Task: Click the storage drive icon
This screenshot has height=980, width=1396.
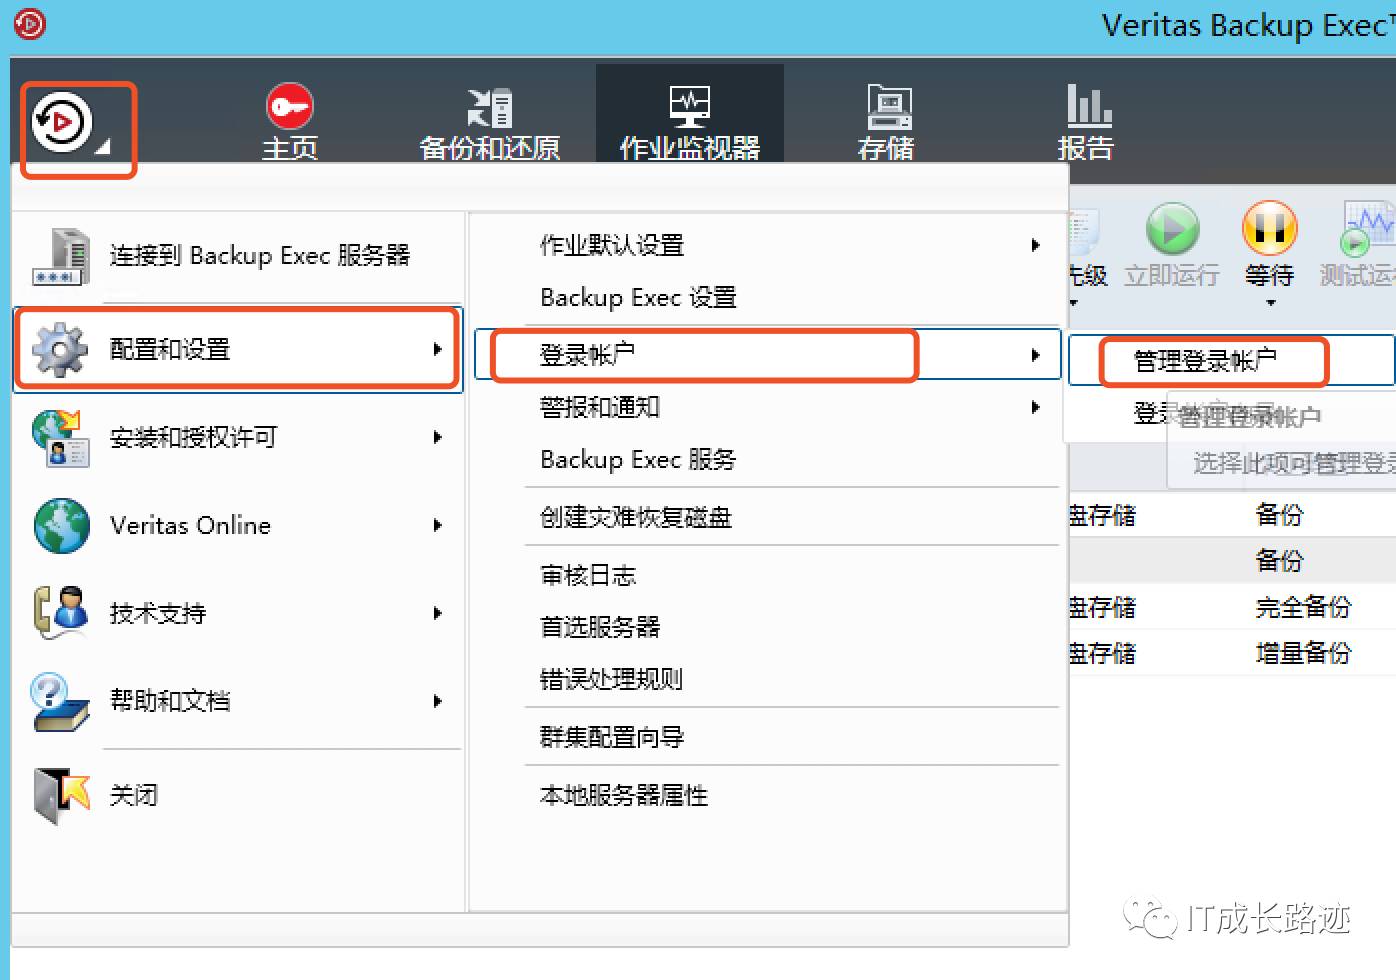Action: point(889,107)
